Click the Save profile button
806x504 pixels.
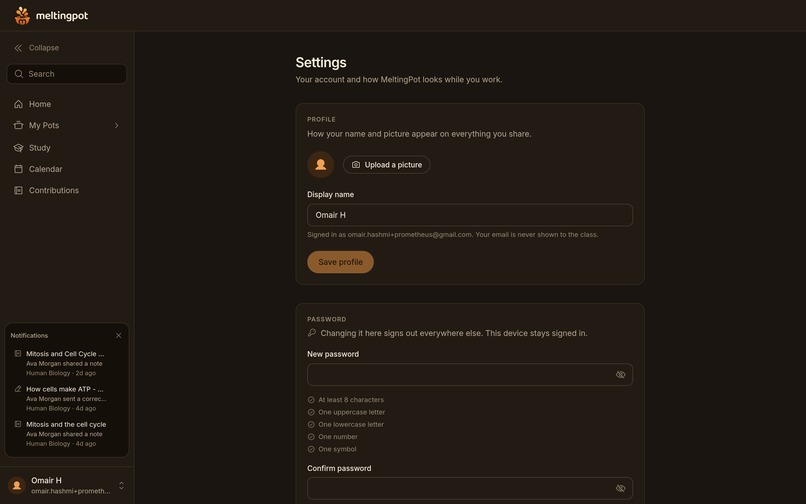[x=340, y=262]
